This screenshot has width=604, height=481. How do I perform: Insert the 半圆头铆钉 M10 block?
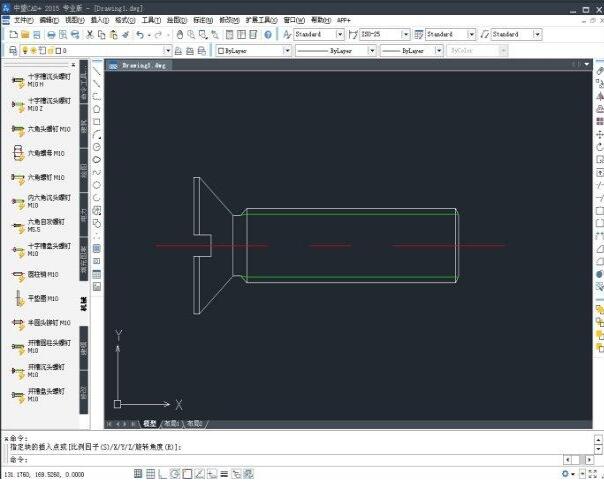41,322
